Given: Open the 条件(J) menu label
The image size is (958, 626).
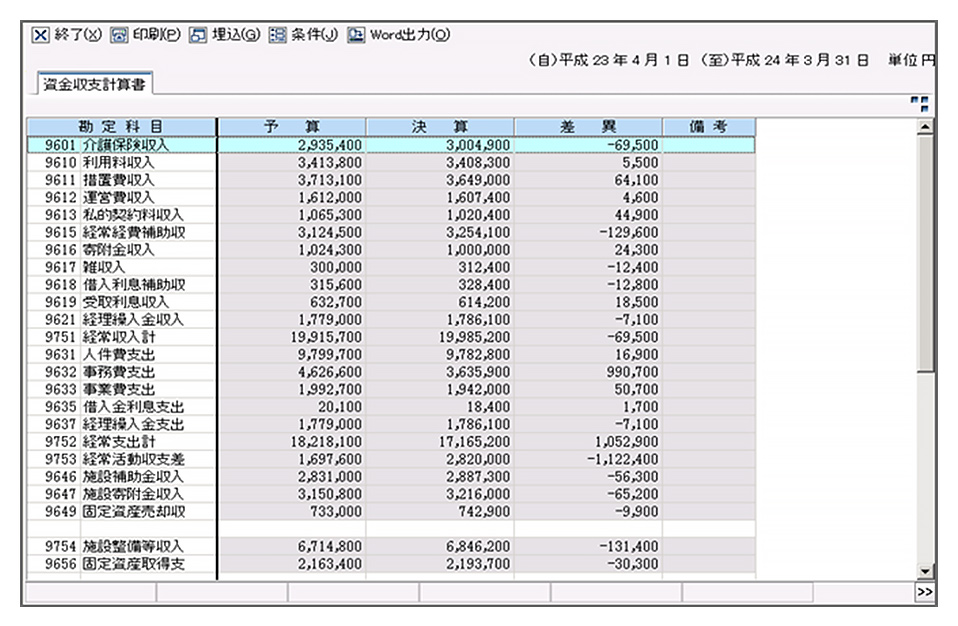Looking at the screenshot, I should 315,34.
